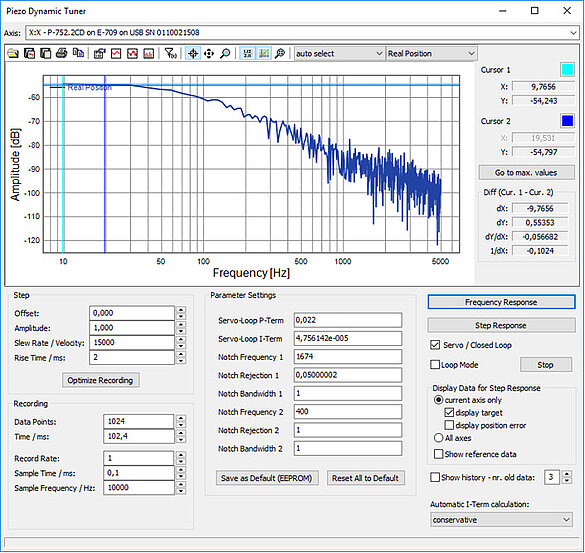Click Slew Rate / Velocity input field

132,343
